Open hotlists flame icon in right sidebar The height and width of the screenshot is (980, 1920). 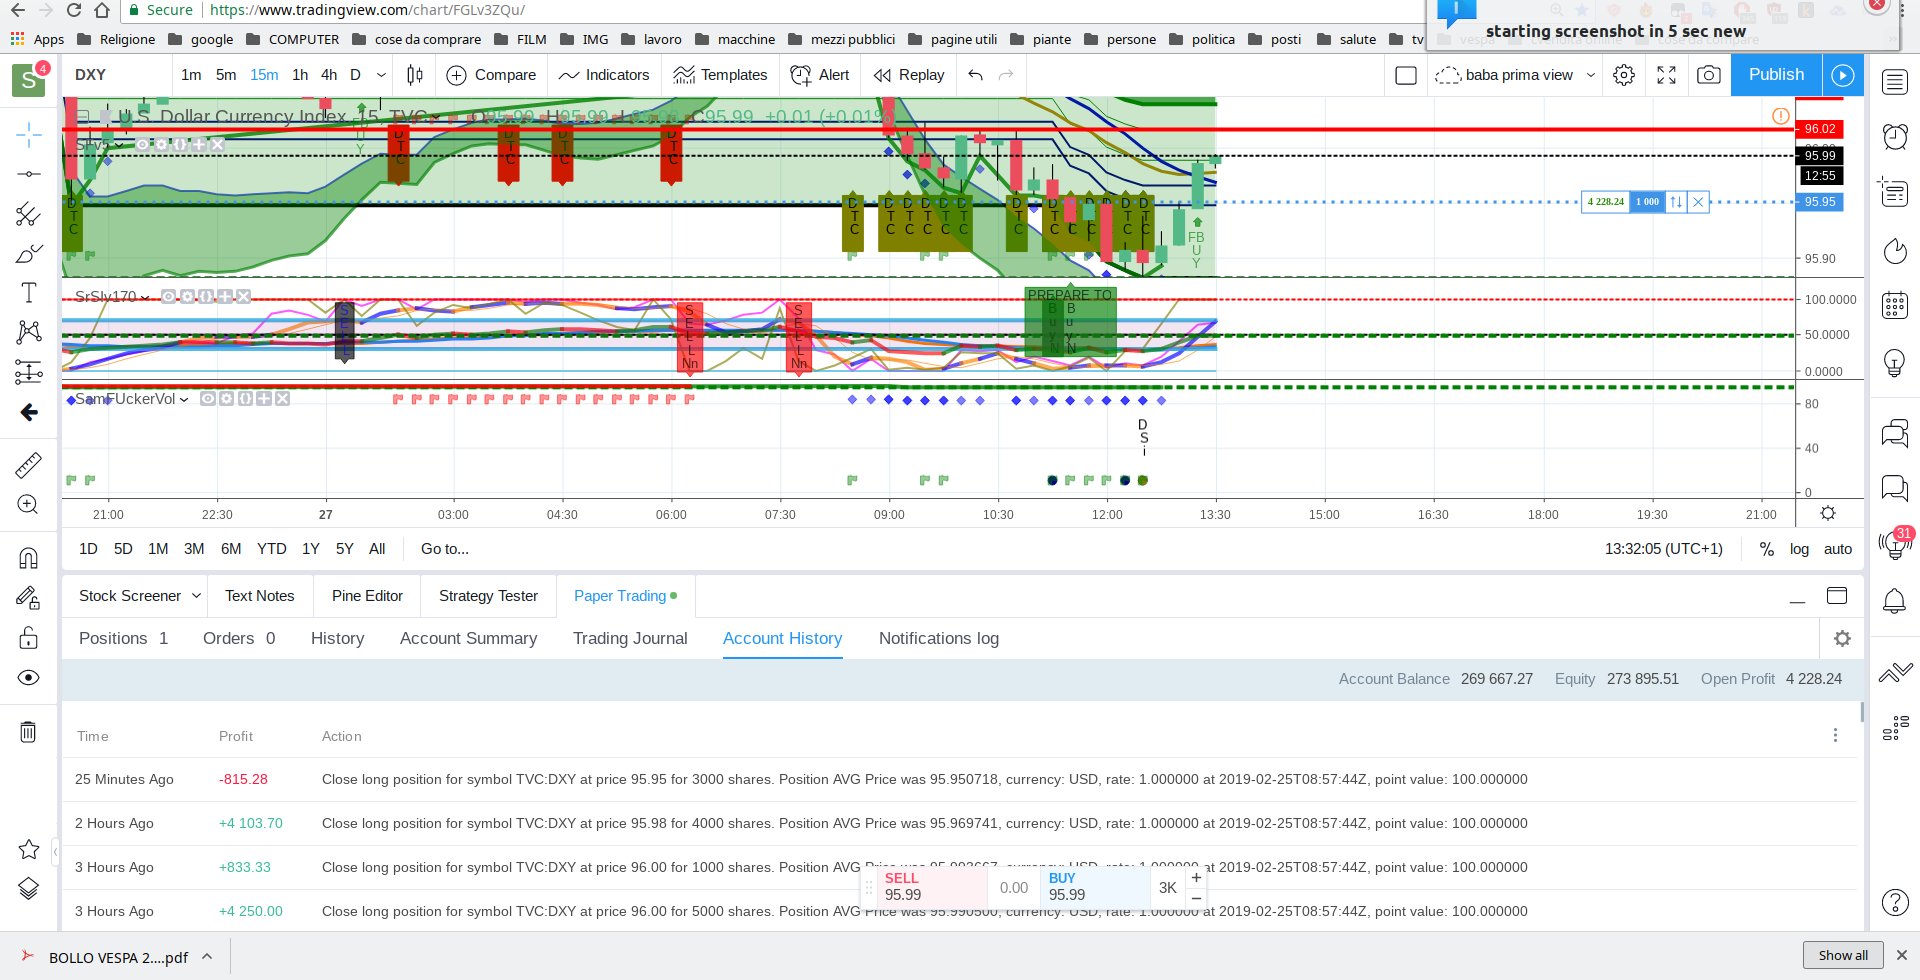[x=1895, y=250]
